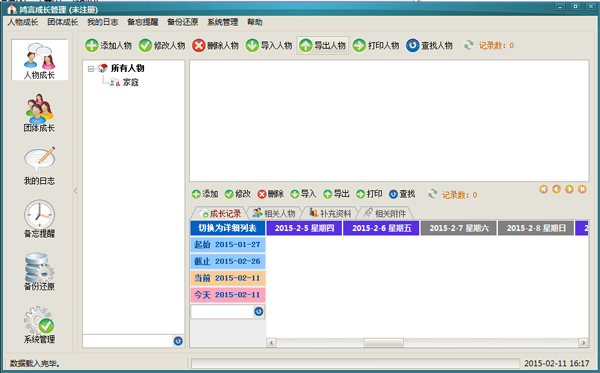Switch to 补充资料 tab
This screenshot has width=600, height=373.
[x=330, y=213]
